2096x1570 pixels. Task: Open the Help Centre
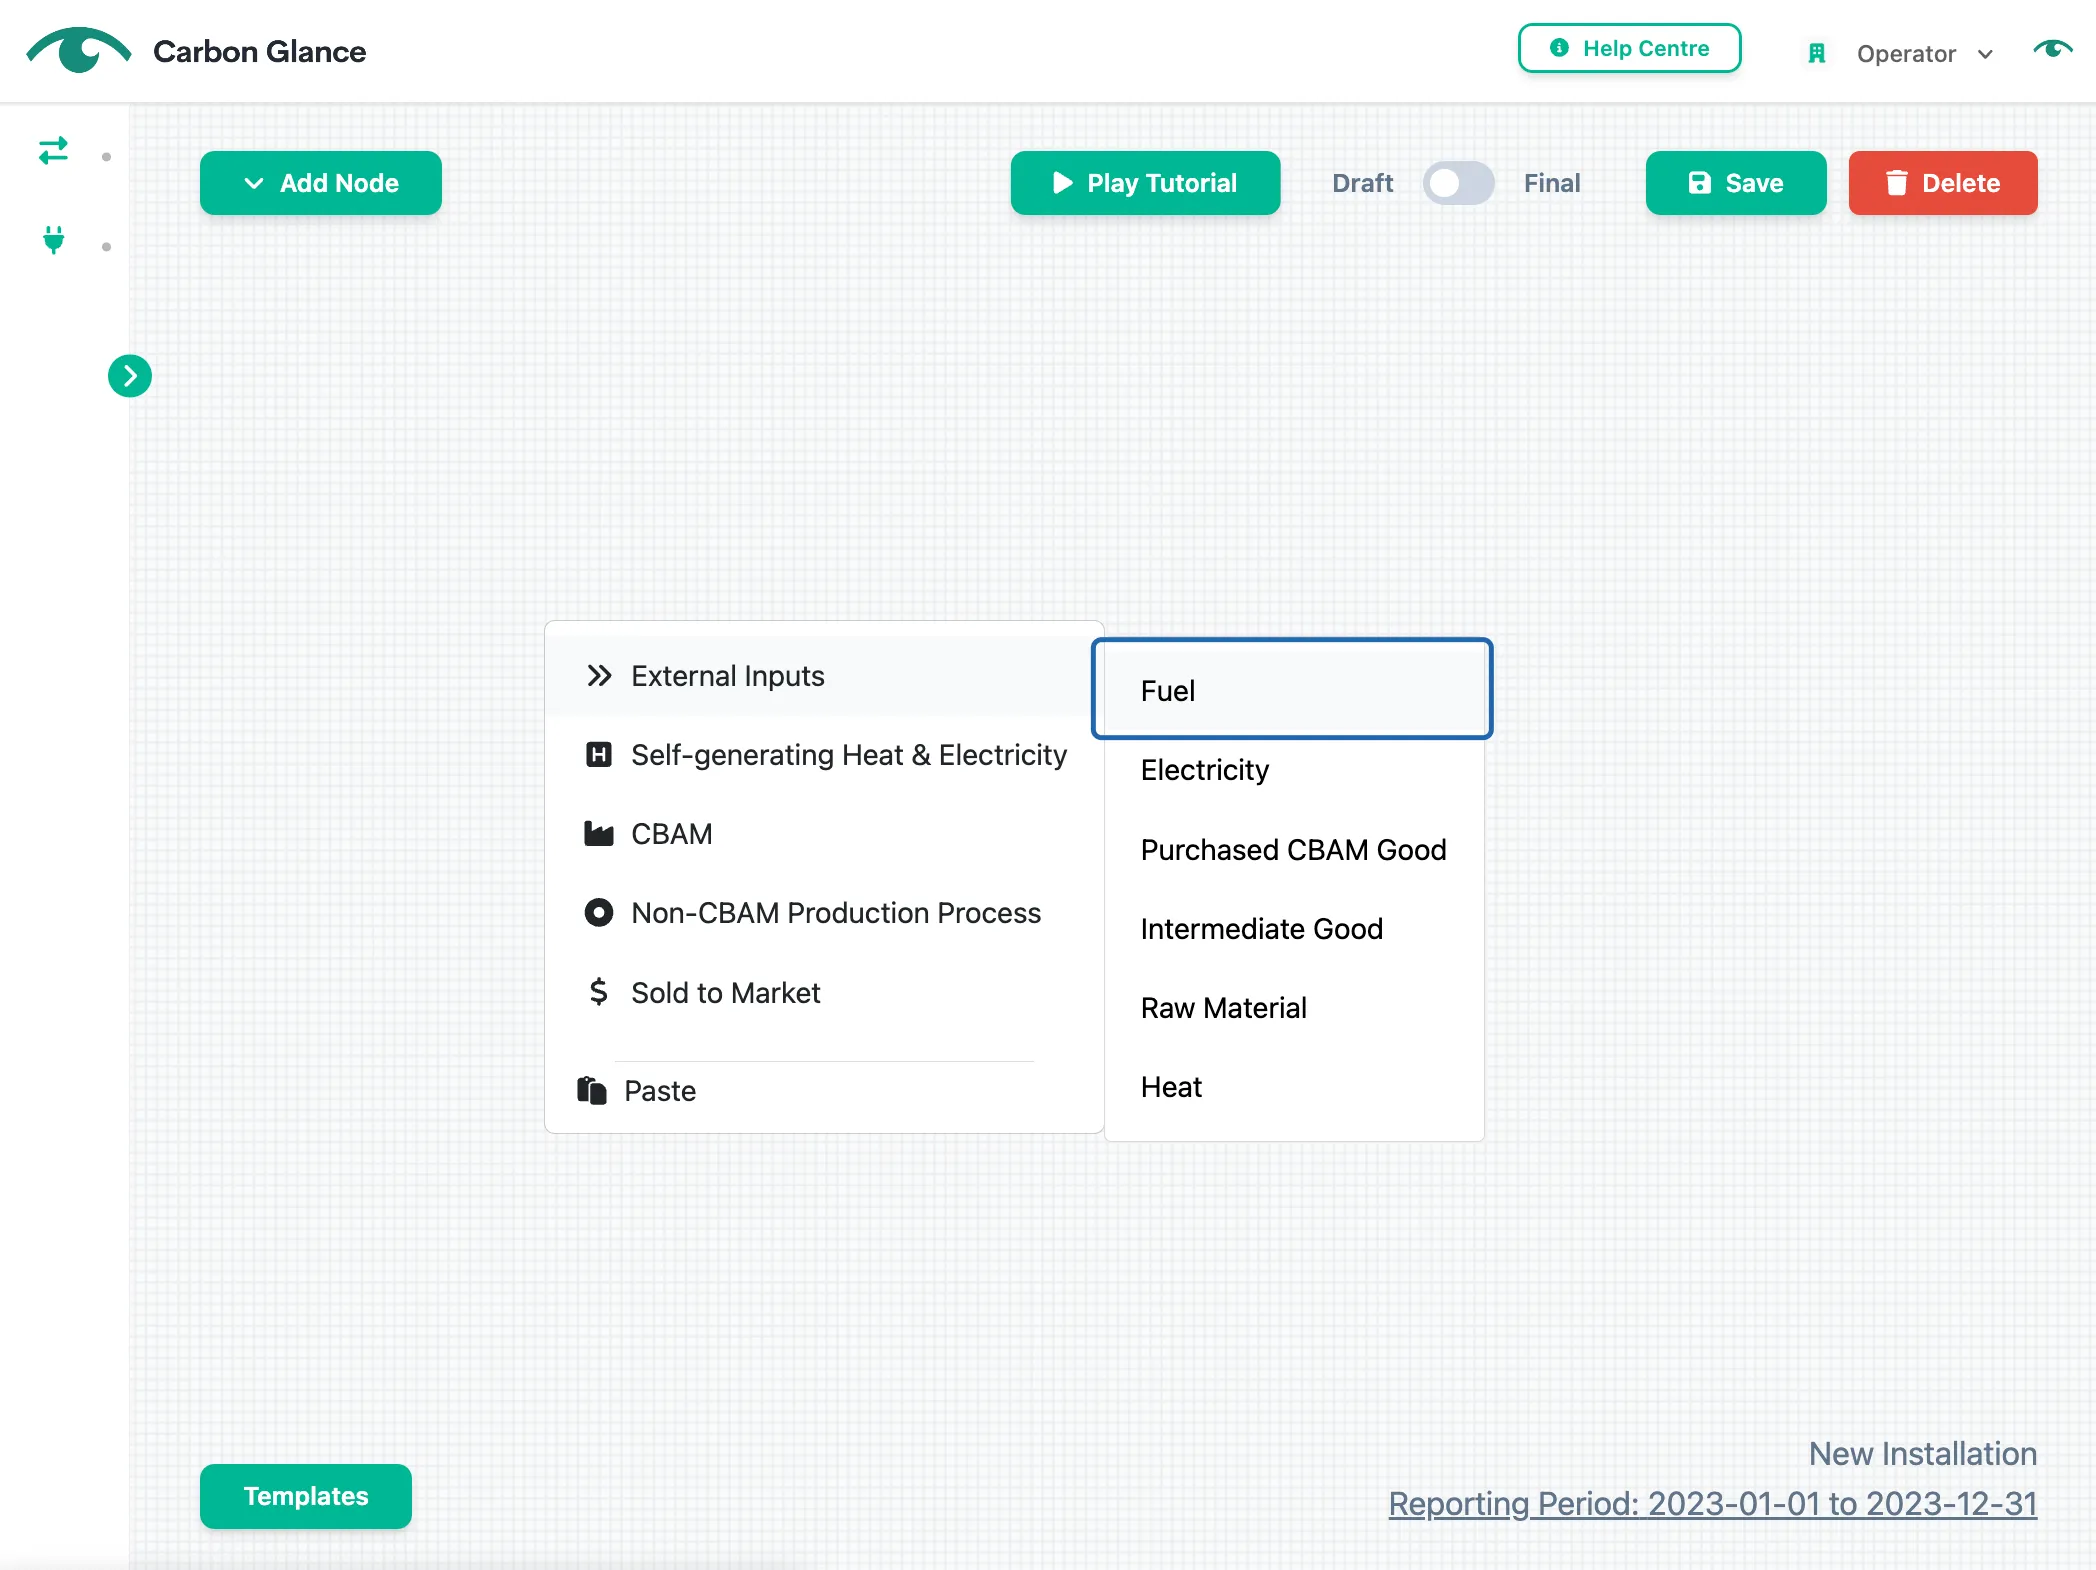pos(1629,48)
